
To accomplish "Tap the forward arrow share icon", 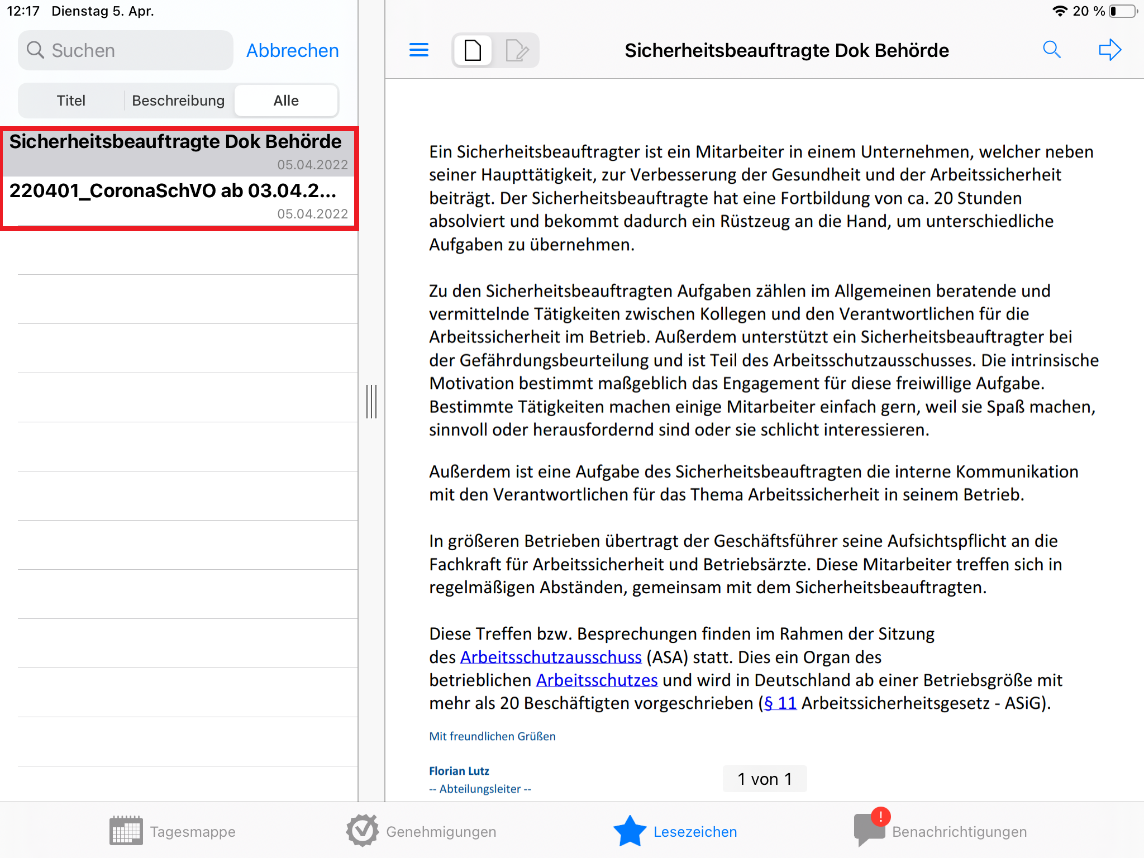I will tap(1110, 50).
